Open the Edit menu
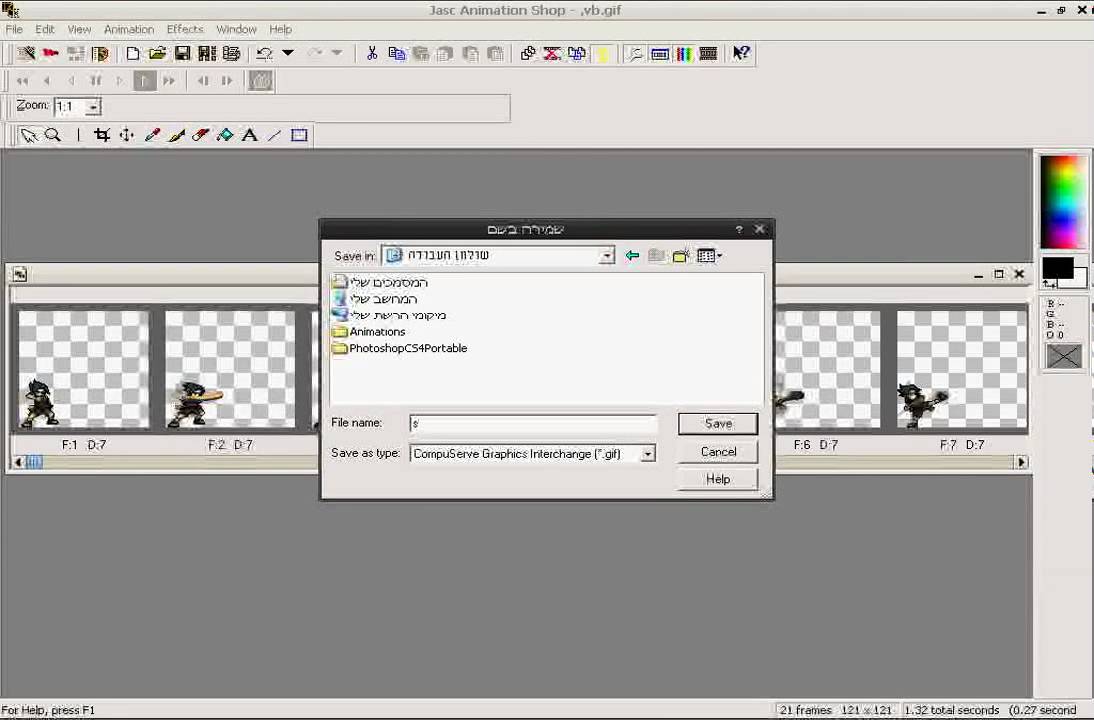Image resolution: width=1094 pixels, height=720 pixels. click(45, 29)
